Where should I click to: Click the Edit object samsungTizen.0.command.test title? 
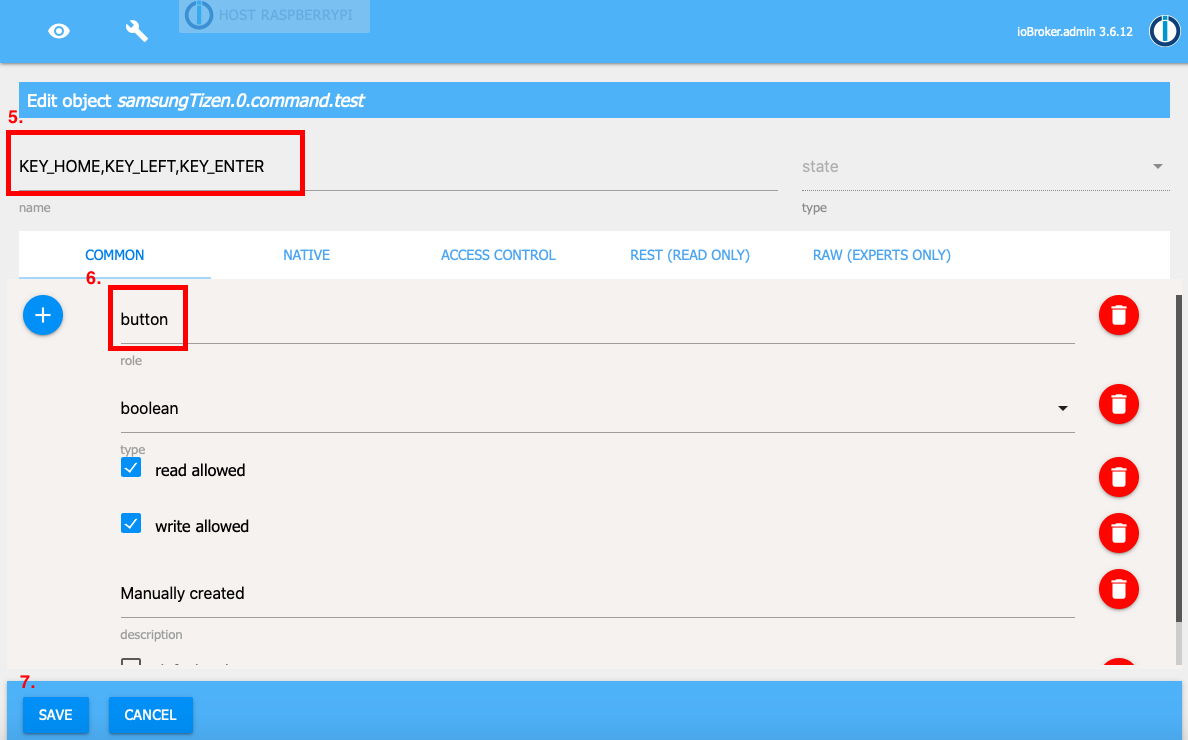195,101
